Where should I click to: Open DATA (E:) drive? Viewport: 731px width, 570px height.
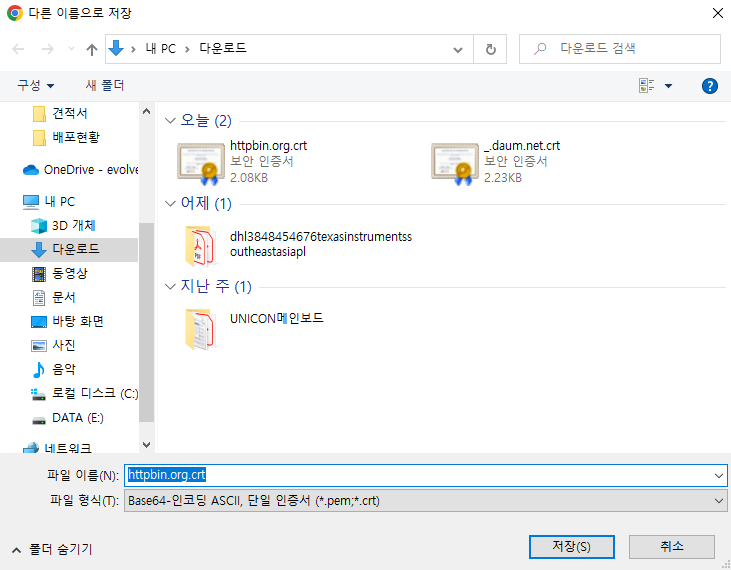68,418
